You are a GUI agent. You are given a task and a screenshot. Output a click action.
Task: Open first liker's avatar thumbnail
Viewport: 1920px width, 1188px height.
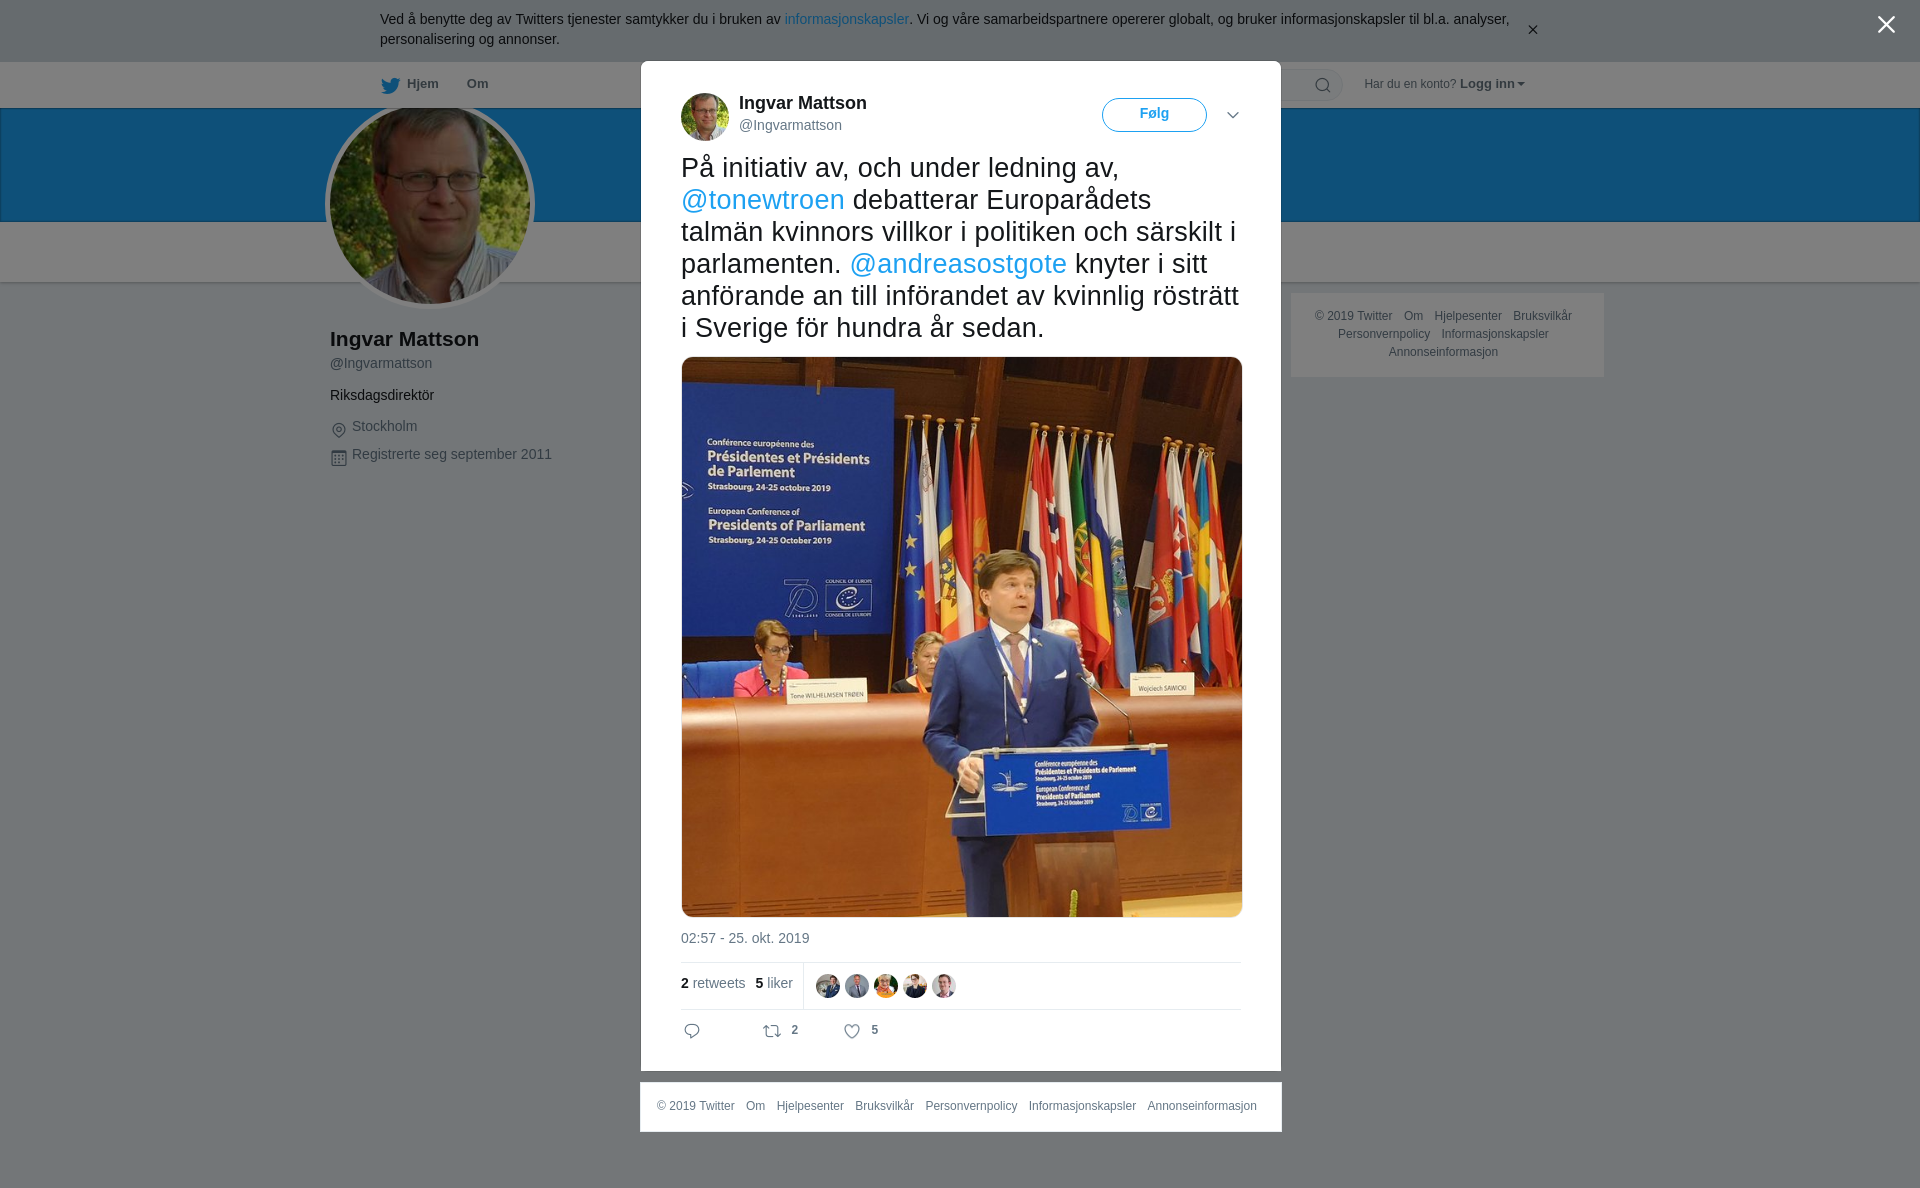(x=828, y=986)
